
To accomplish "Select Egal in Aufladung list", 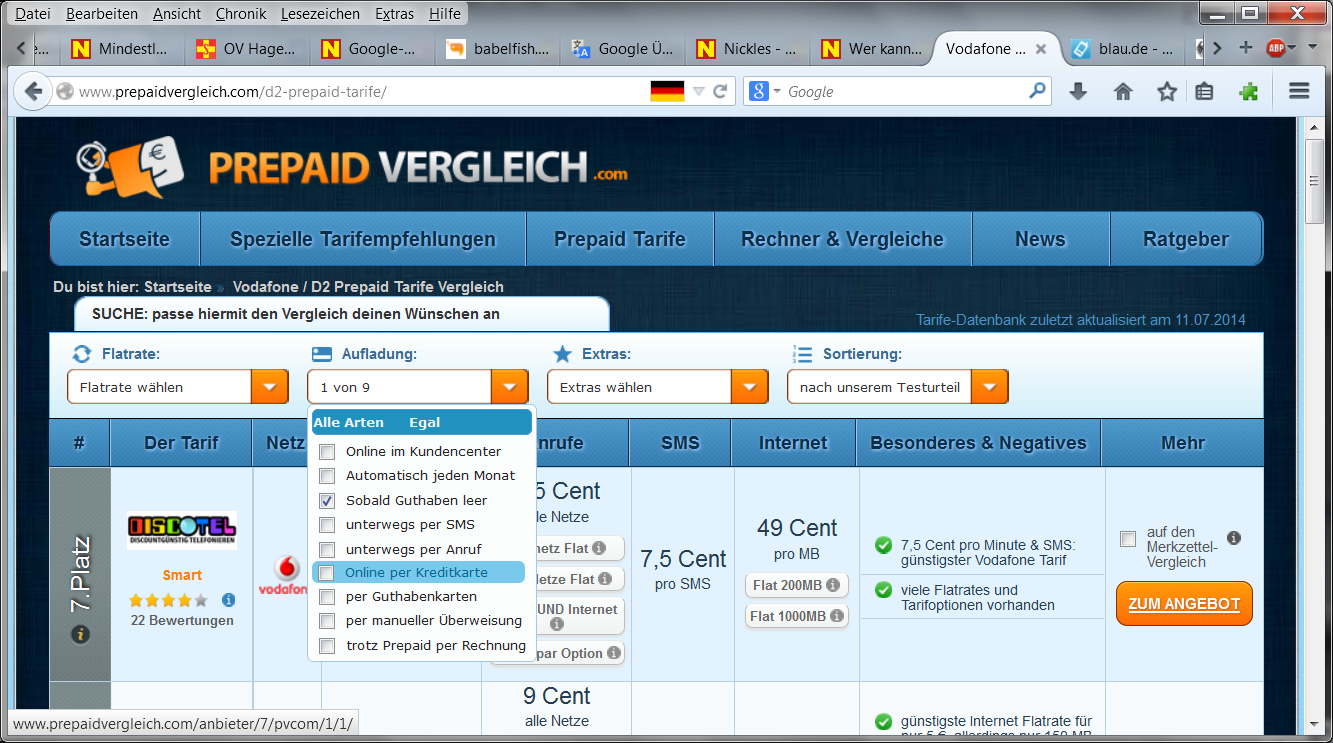I will coord(424,422).
